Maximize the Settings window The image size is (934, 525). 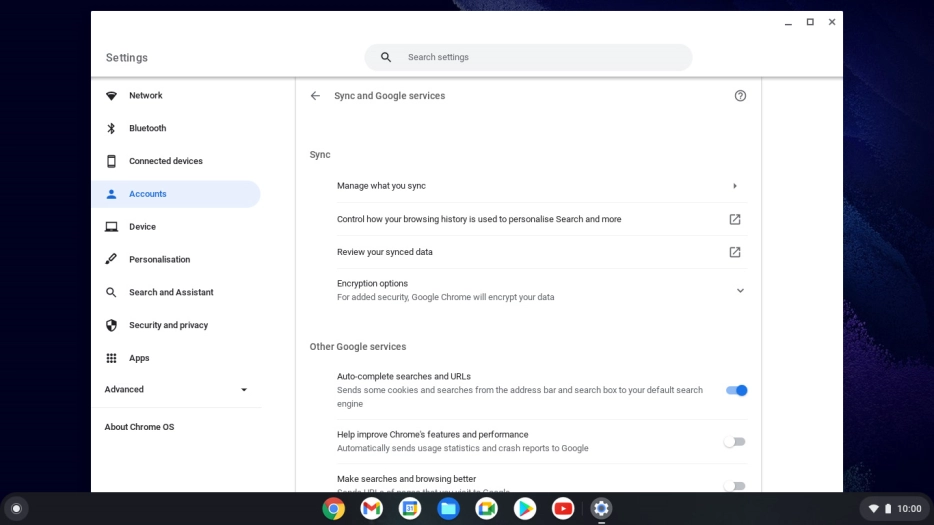(x=810, y=22)
